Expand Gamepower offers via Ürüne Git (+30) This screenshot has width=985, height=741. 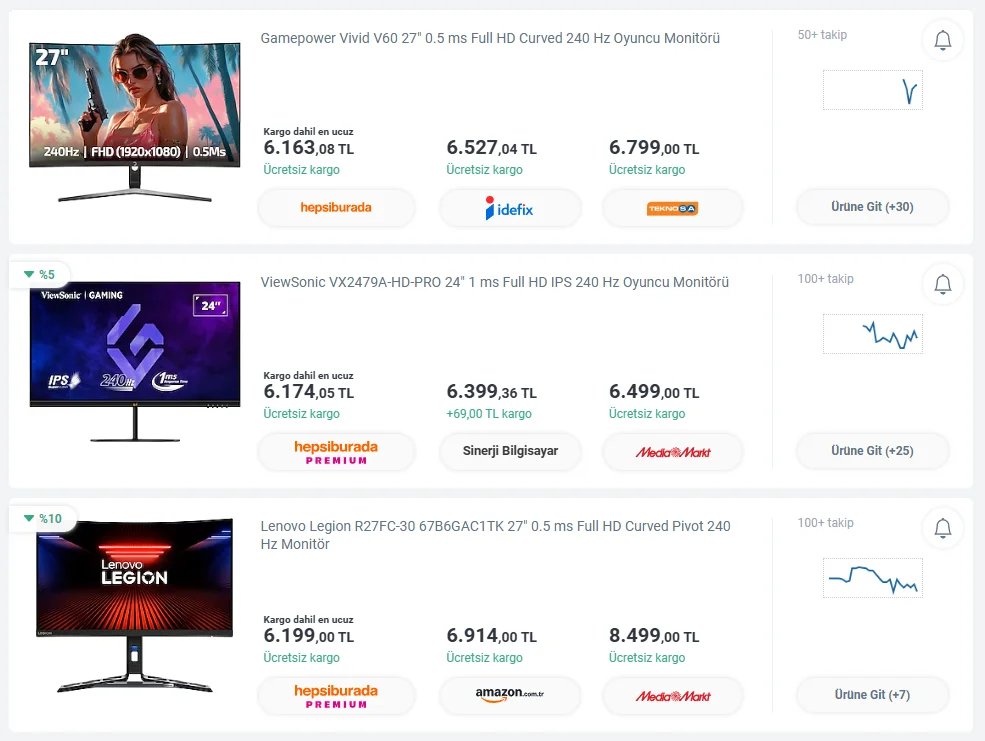click(872, 207)
